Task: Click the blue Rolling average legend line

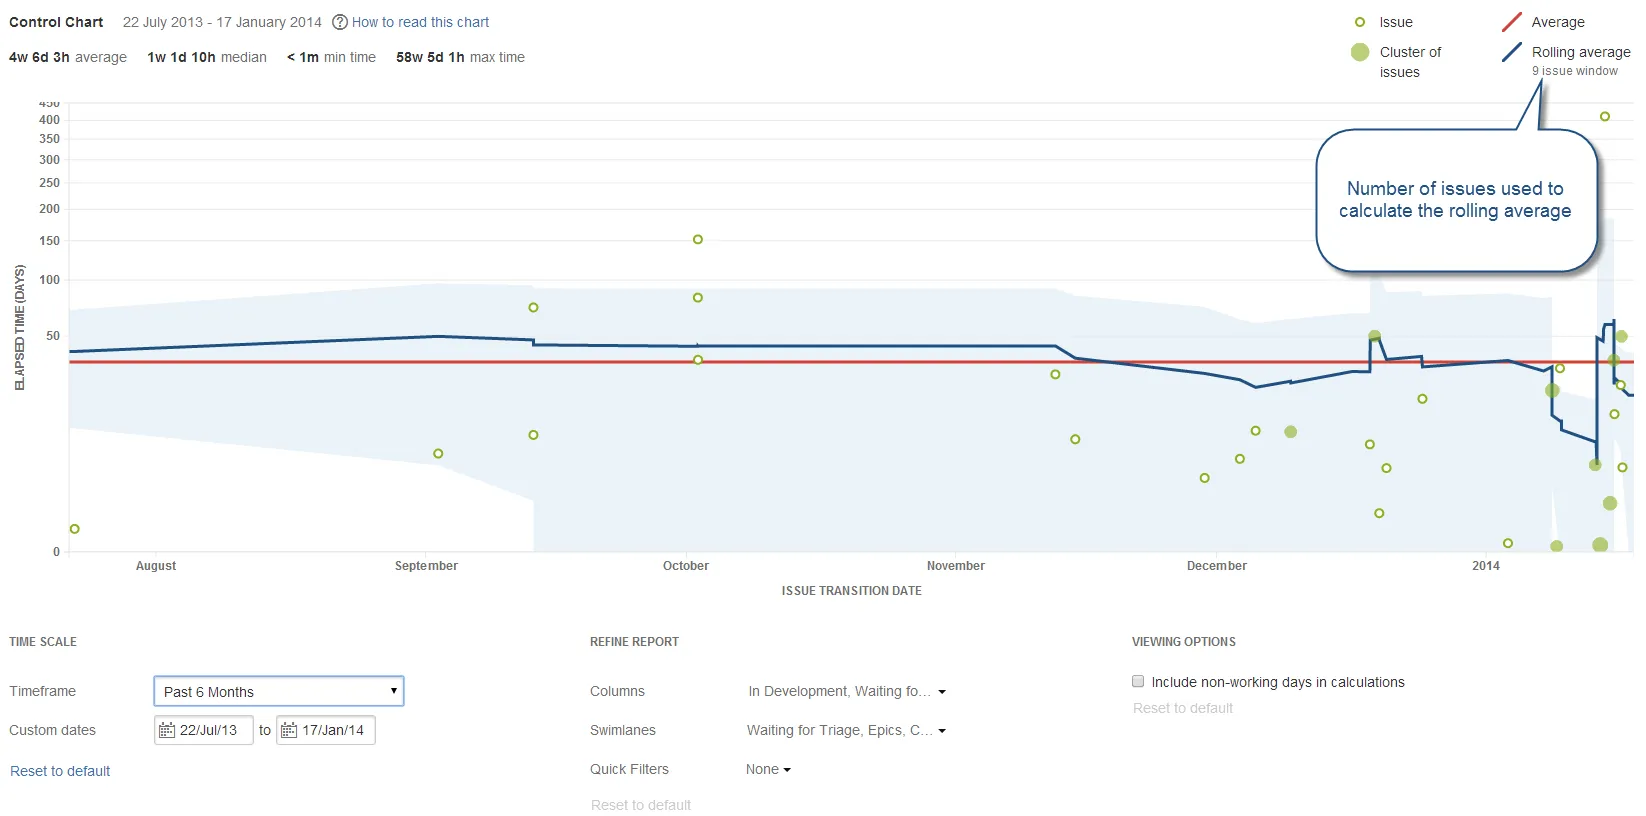Action: 1512,52
